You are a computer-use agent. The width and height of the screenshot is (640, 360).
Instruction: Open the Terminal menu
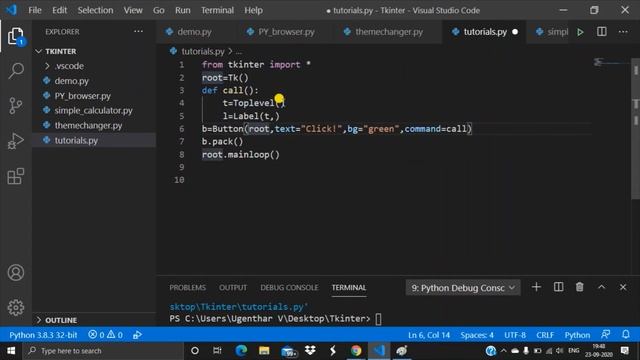click(x=217, y=10)
